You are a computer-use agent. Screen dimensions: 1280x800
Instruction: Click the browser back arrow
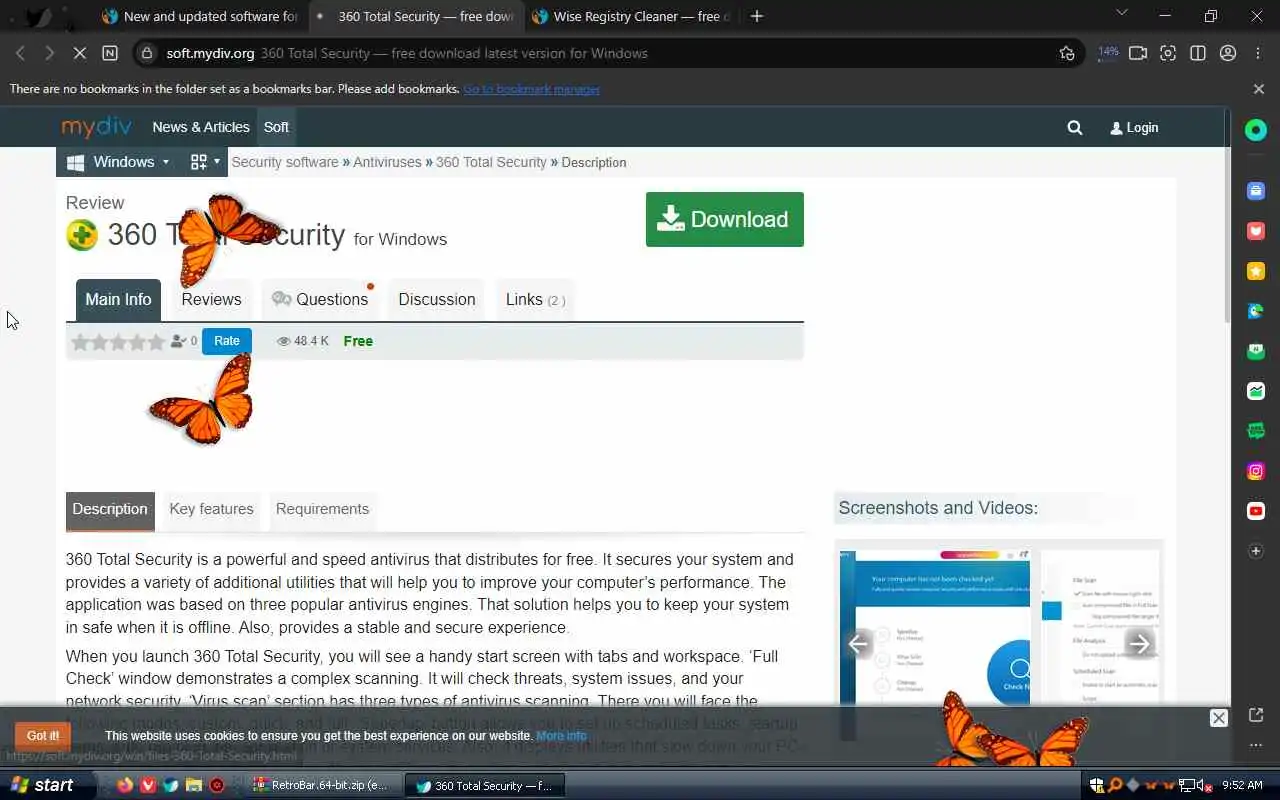(x=21, y=53)
